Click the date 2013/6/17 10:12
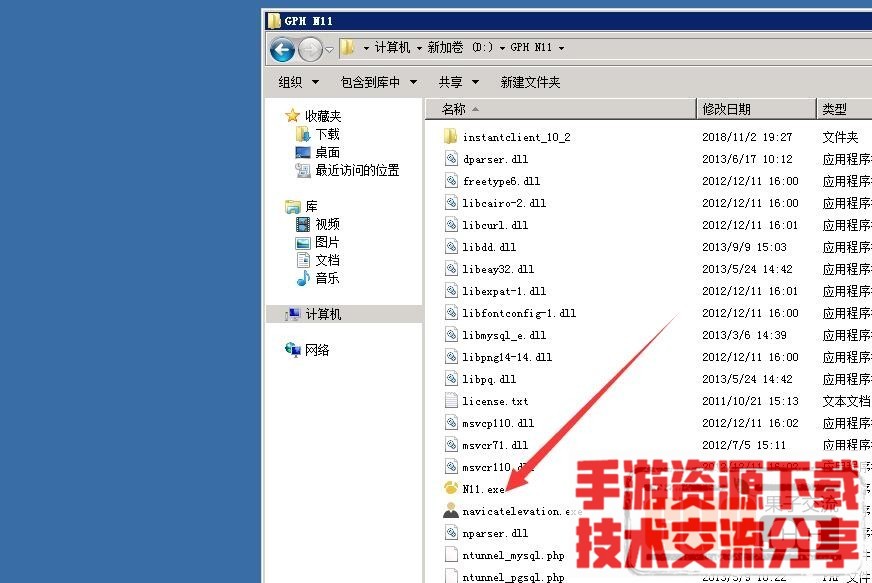Screen dimensions: 872x583 (747, 159)
